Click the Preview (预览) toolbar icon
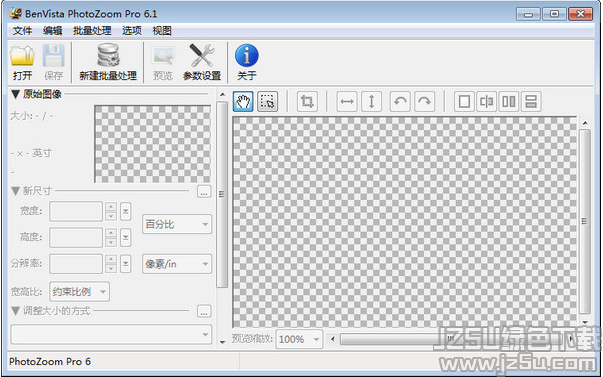The image size is (603, 377). [x=163, y=56]
